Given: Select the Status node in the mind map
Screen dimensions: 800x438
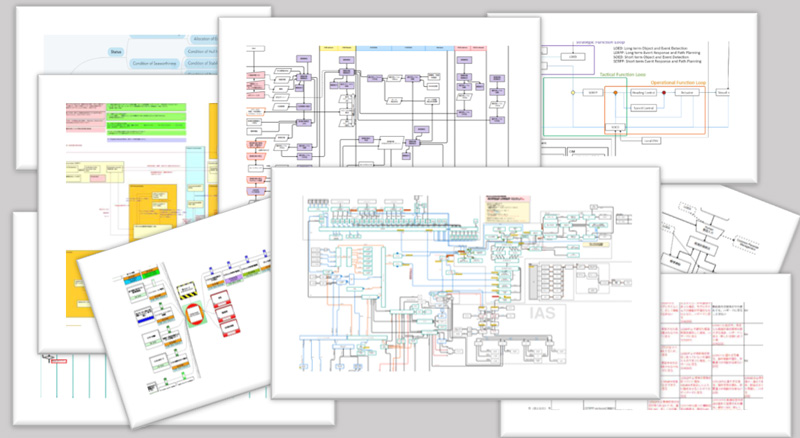Looking at the screenshot, I should [x=116, y=52].
